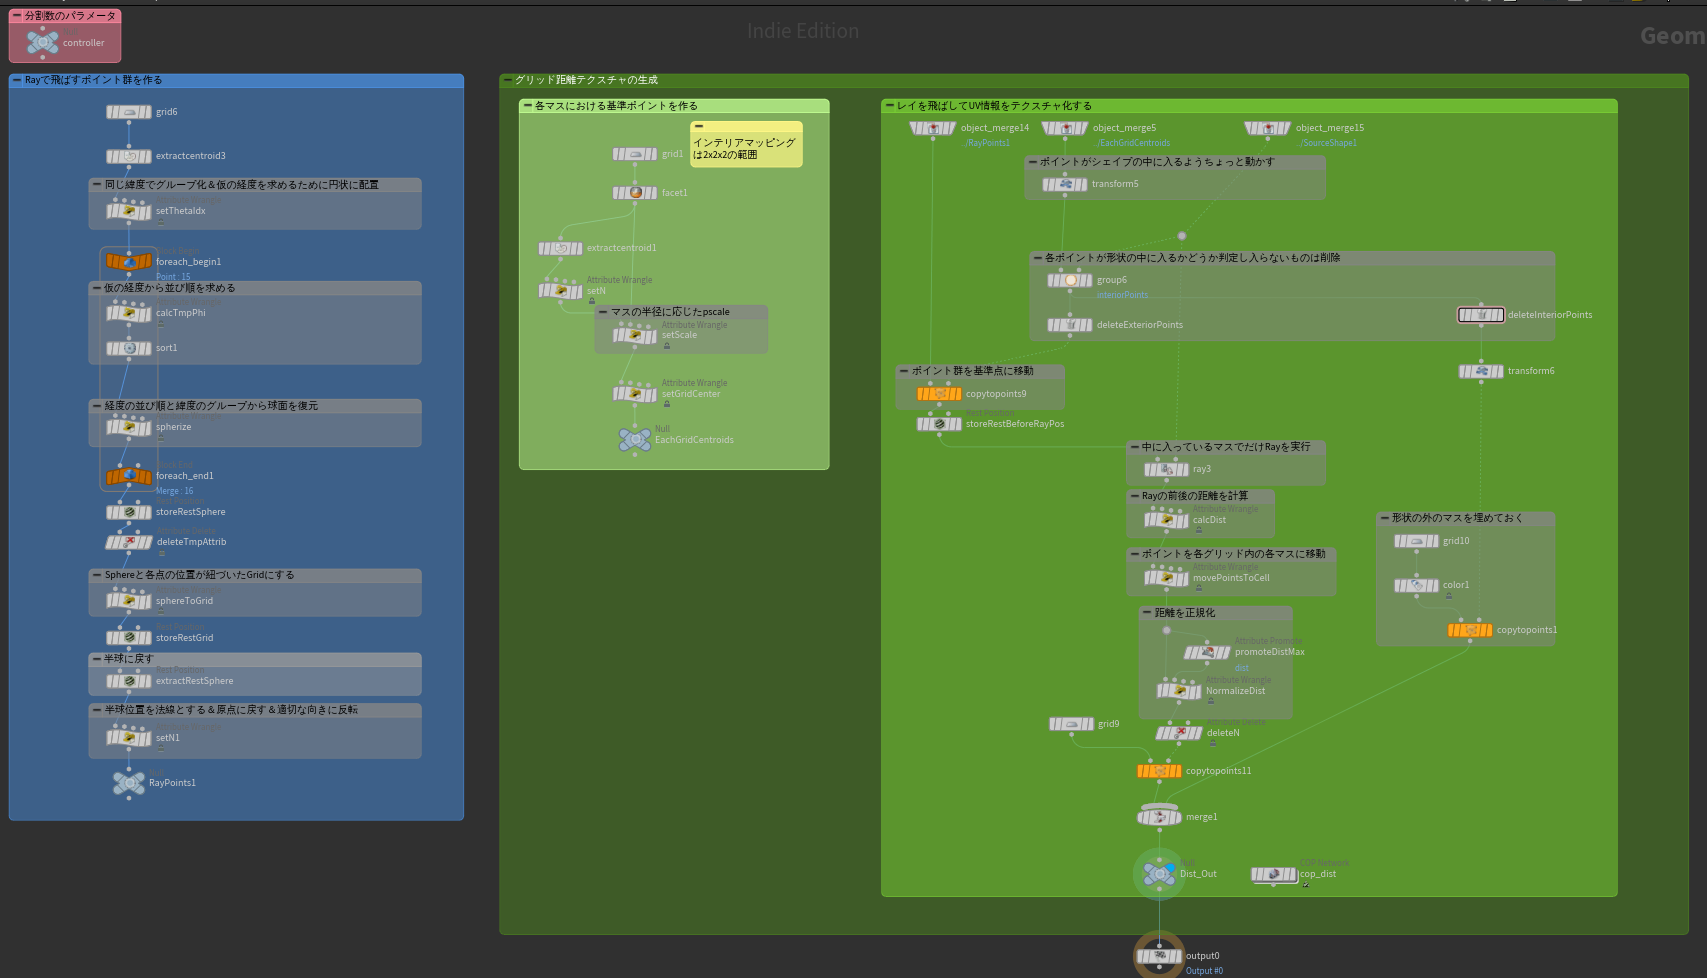1707x978 pixels.
Task: Select the Dist_Out null node icon
Action: [x=1159, y=874]
